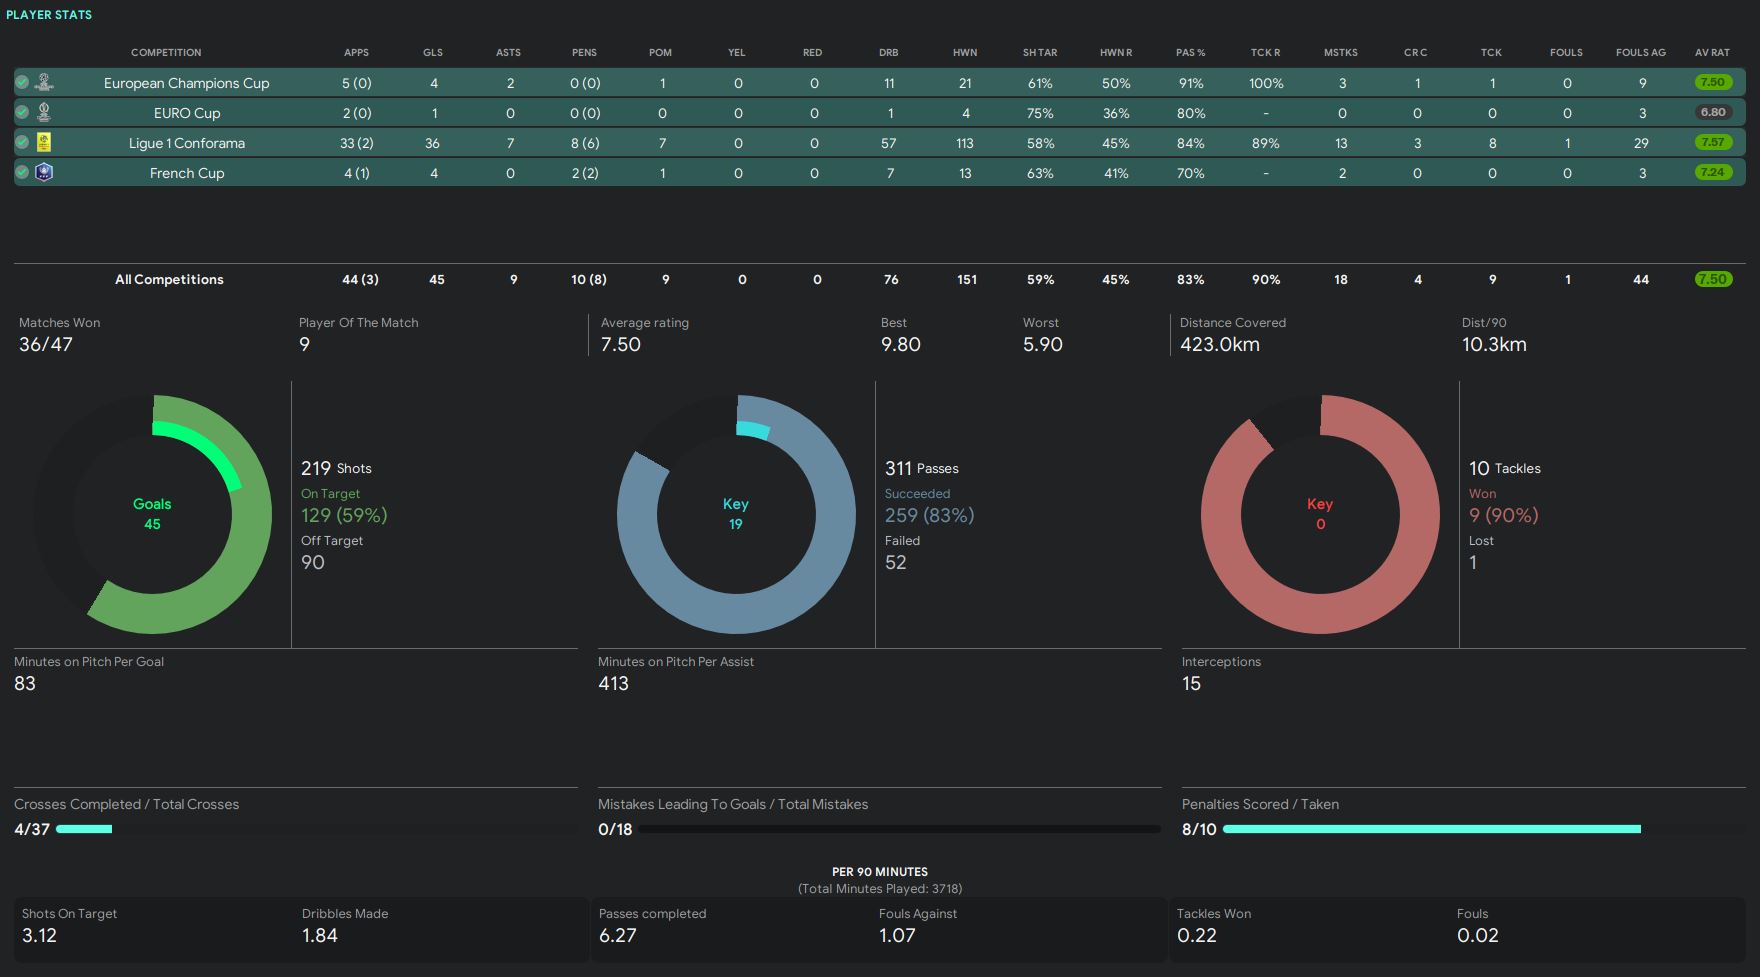Click the COMPETITION column header
Screen dimensions: 1760x977
tap(166, 52)
